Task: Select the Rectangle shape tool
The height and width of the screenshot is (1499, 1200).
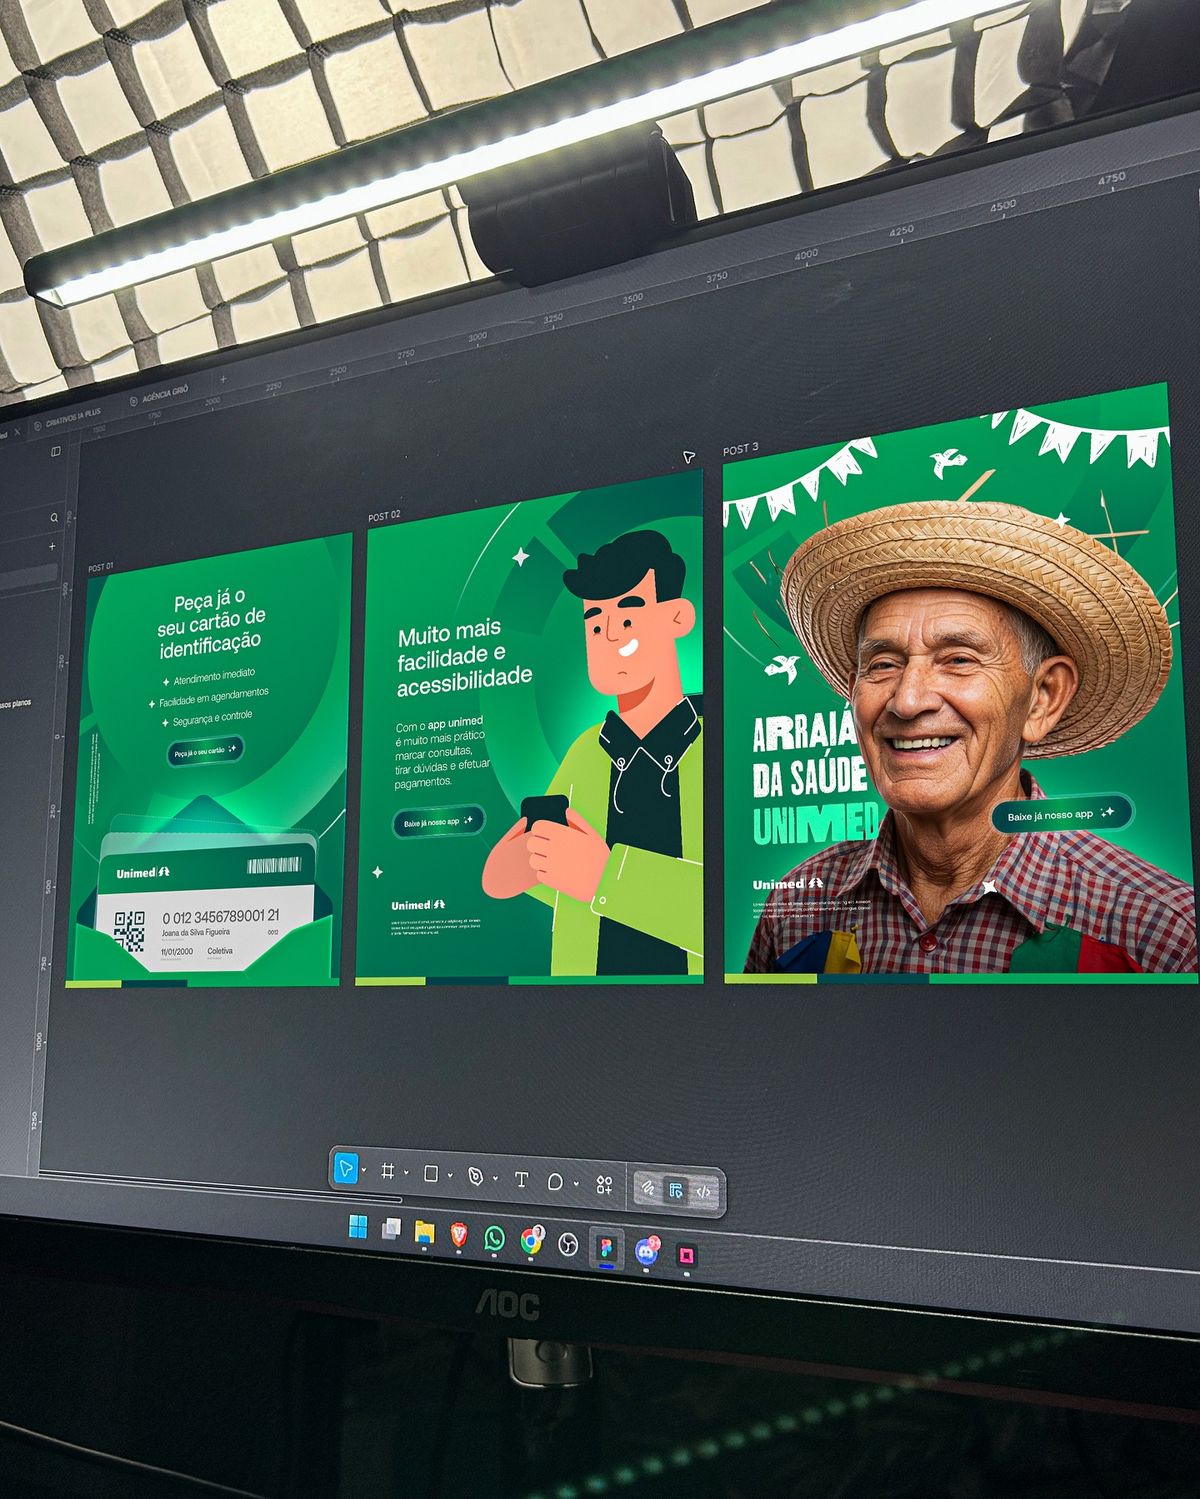Action: (x=431, y=1174)
